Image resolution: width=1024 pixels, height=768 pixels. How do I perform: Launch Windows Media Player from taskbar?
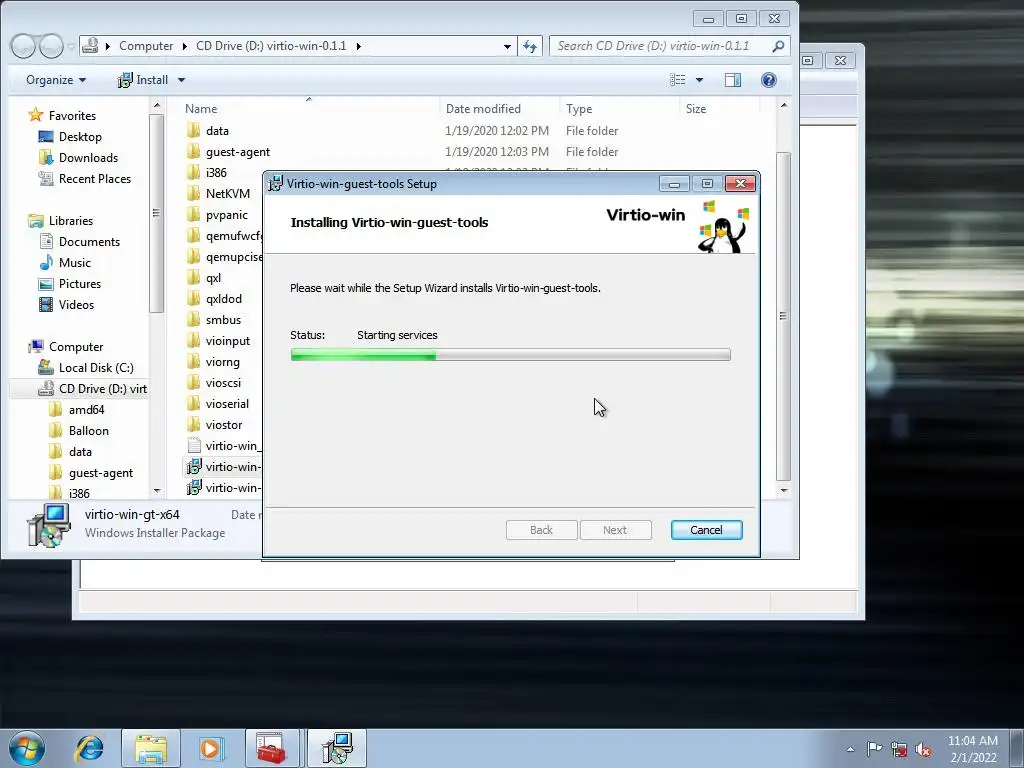[211, 748]
